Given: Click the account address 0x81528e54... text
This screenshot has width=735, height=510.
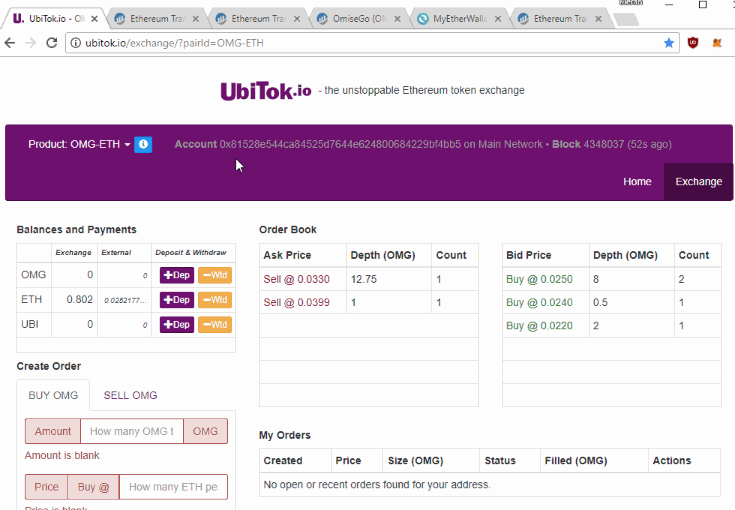Looking at the screenshot, I should point(340,144).
